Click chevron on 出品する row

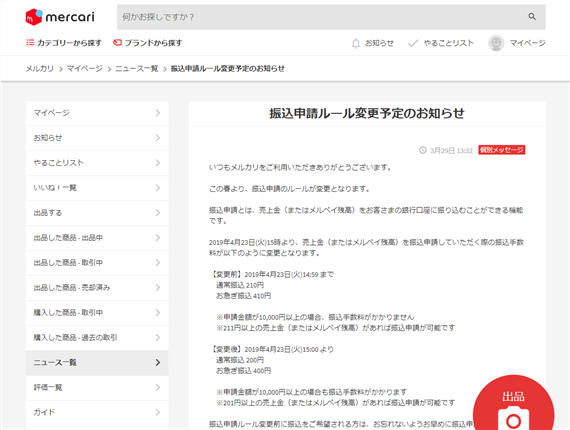pos(158,213)
